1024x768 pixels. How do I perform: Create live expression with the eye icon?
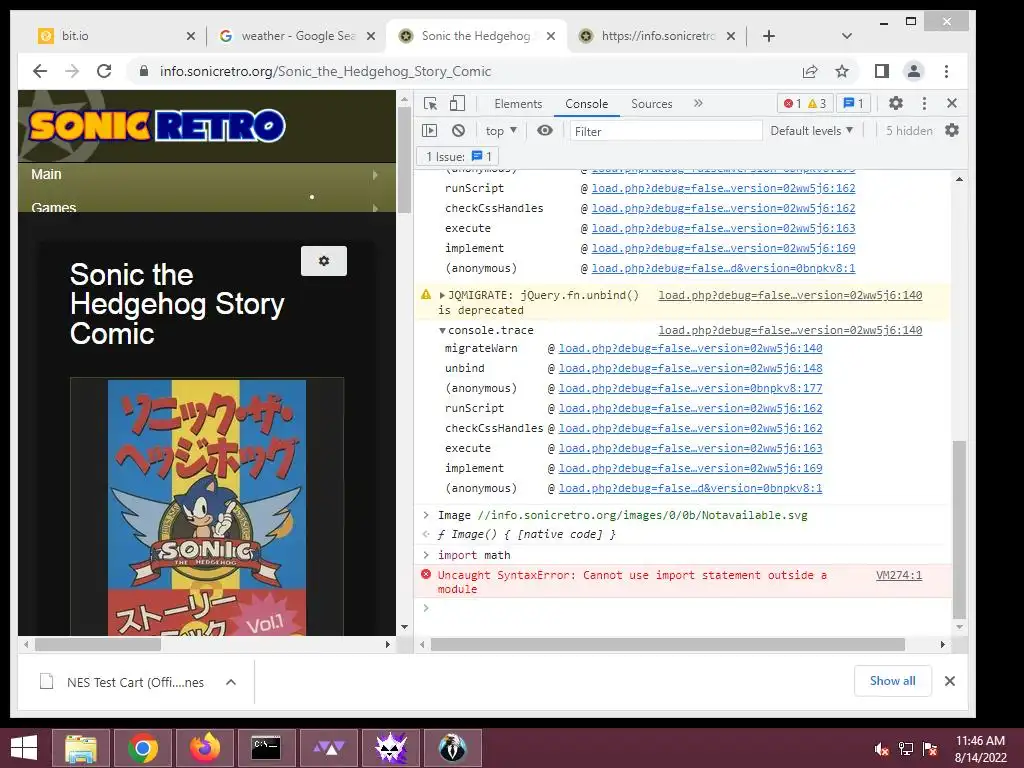click(x=545, y=131)
